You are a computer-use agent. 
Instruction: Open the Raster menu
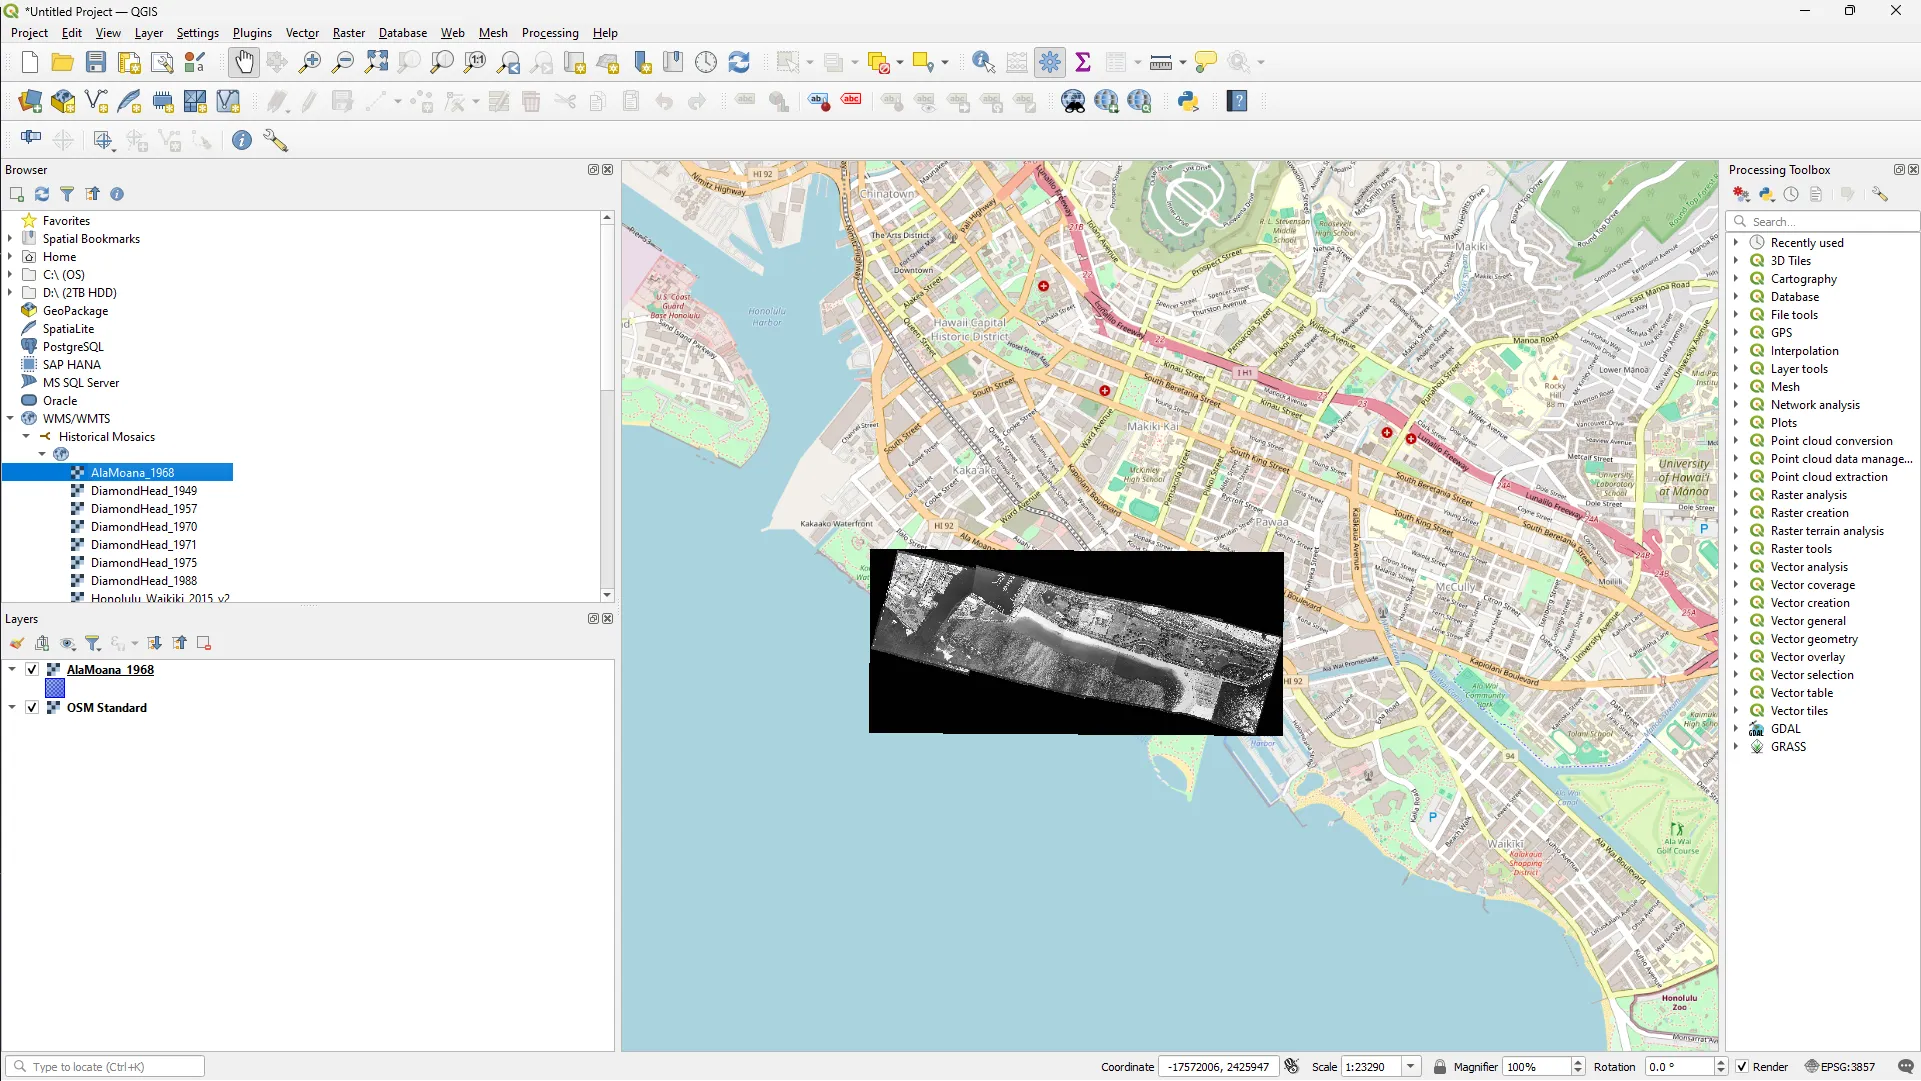[348, 33]
